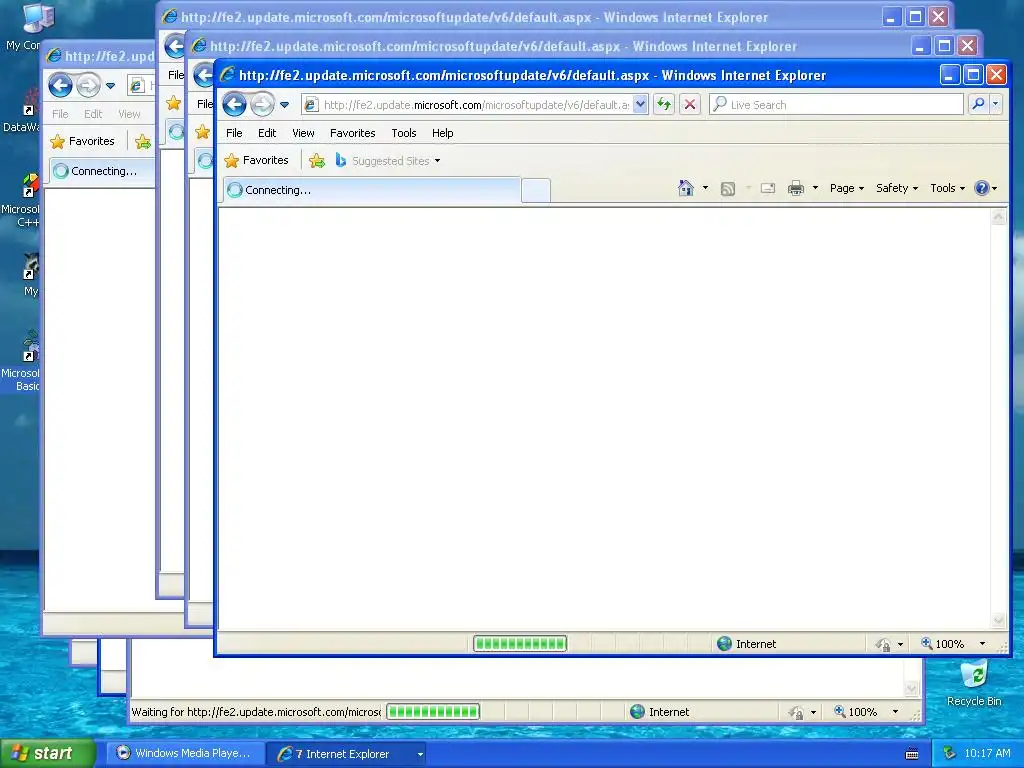Viewport: 1024px width, 768px height.
Task: Expand the Home button dropdown arrow
Action: click(705, 188)
